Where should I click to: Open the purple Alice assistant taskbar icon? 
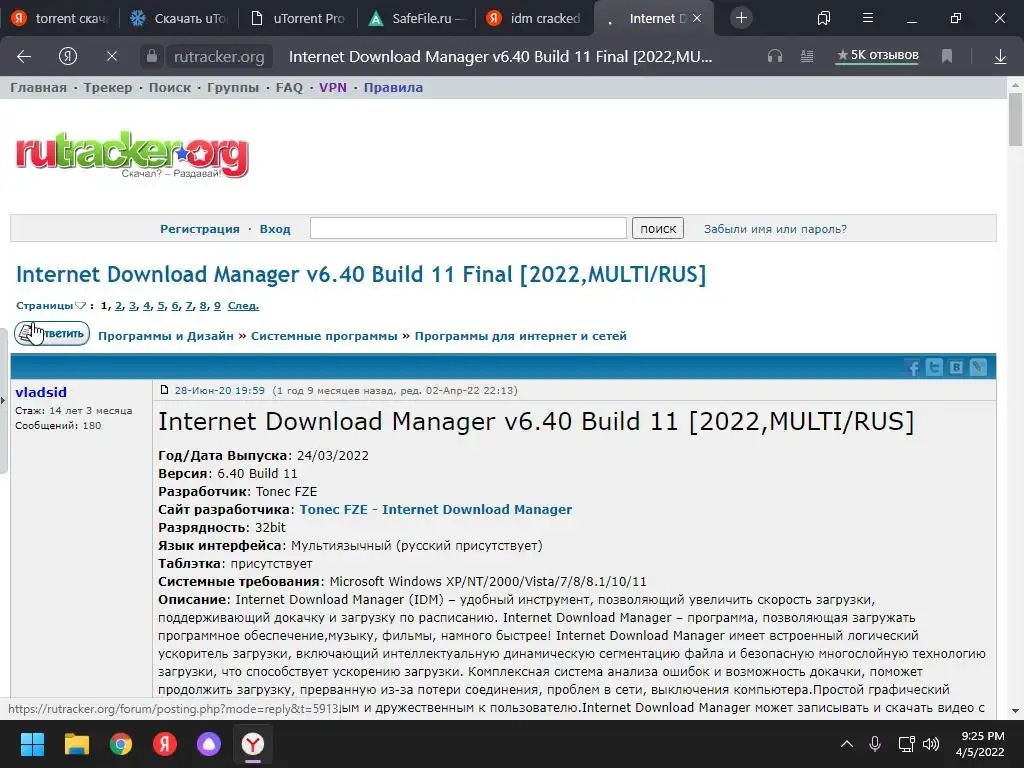208,744
